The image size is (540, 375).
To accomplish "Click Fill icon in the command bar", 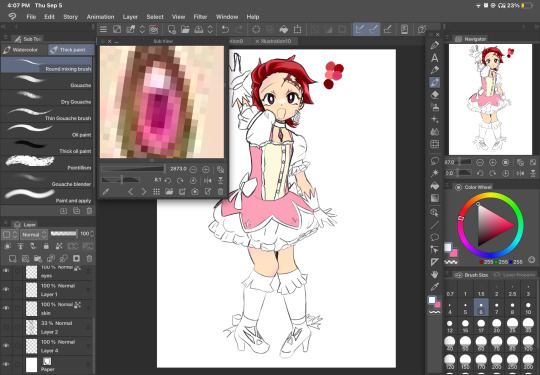I will click(x=284, y=30).
